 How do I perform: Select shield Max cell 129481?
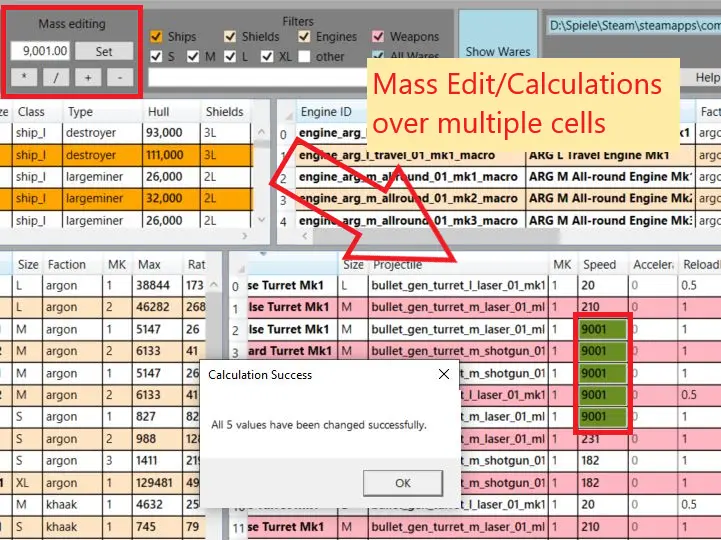coord(157,483)
